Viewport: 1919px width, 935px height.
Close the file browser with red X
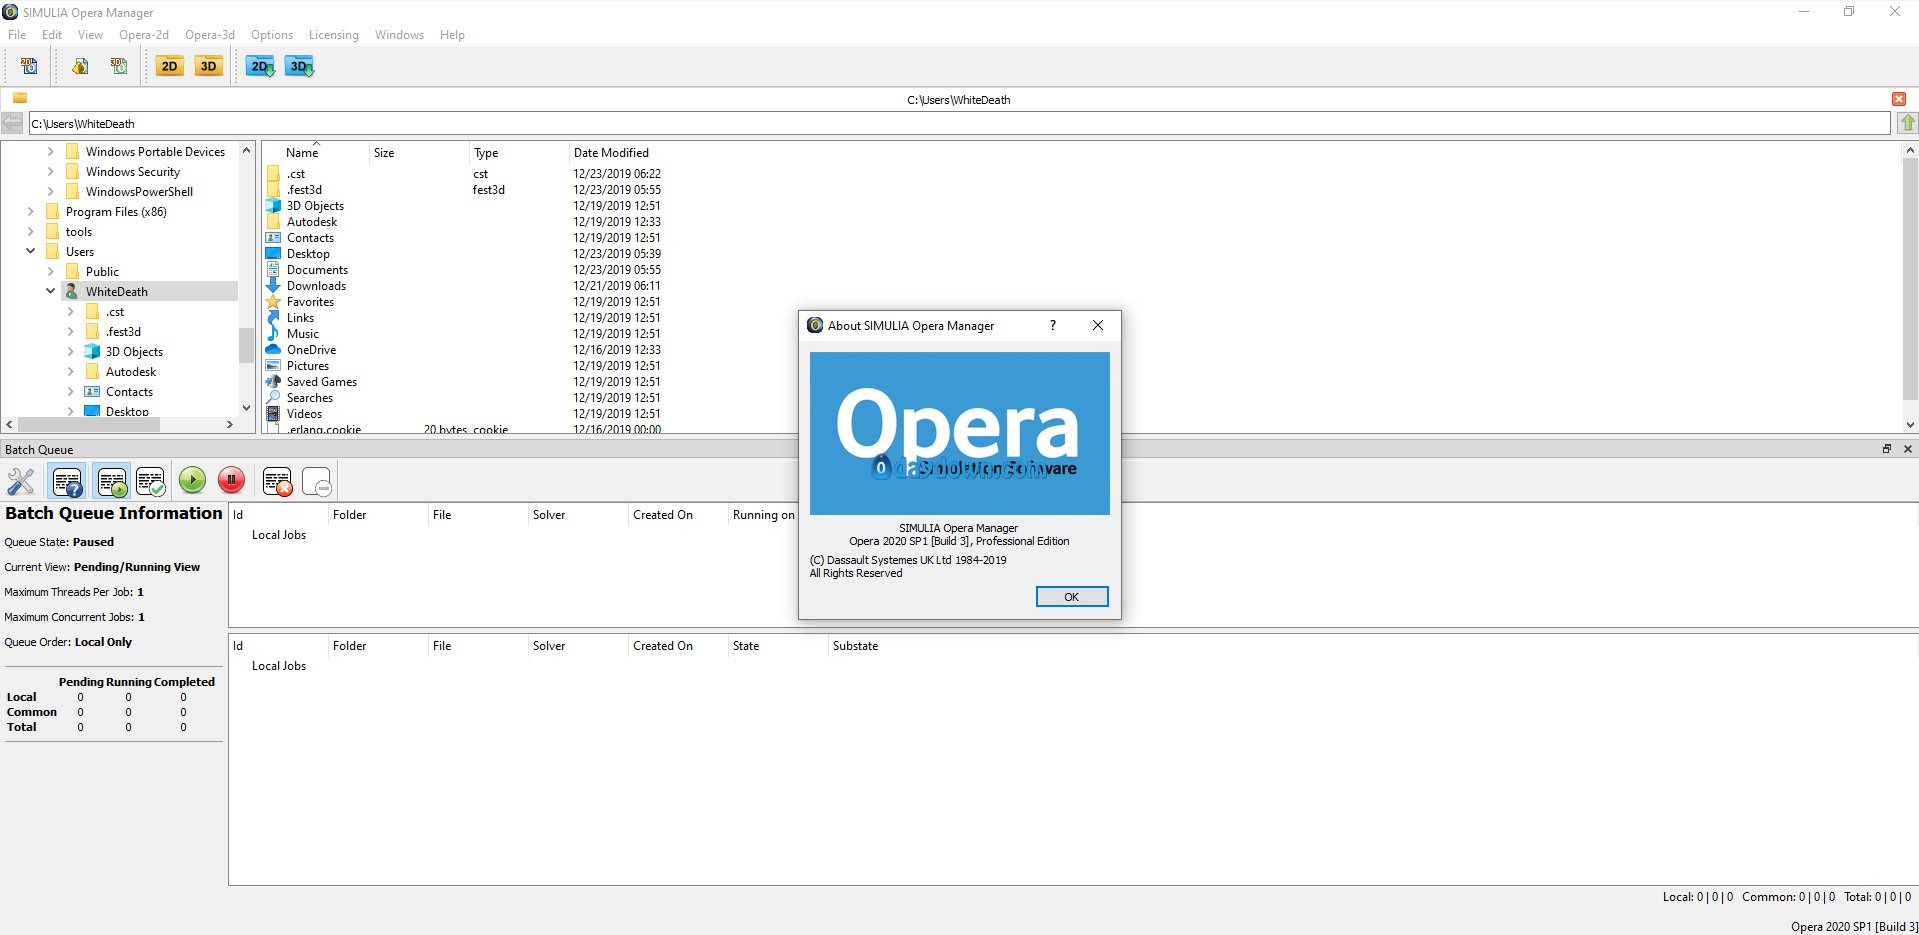(x=1899, y=99)
